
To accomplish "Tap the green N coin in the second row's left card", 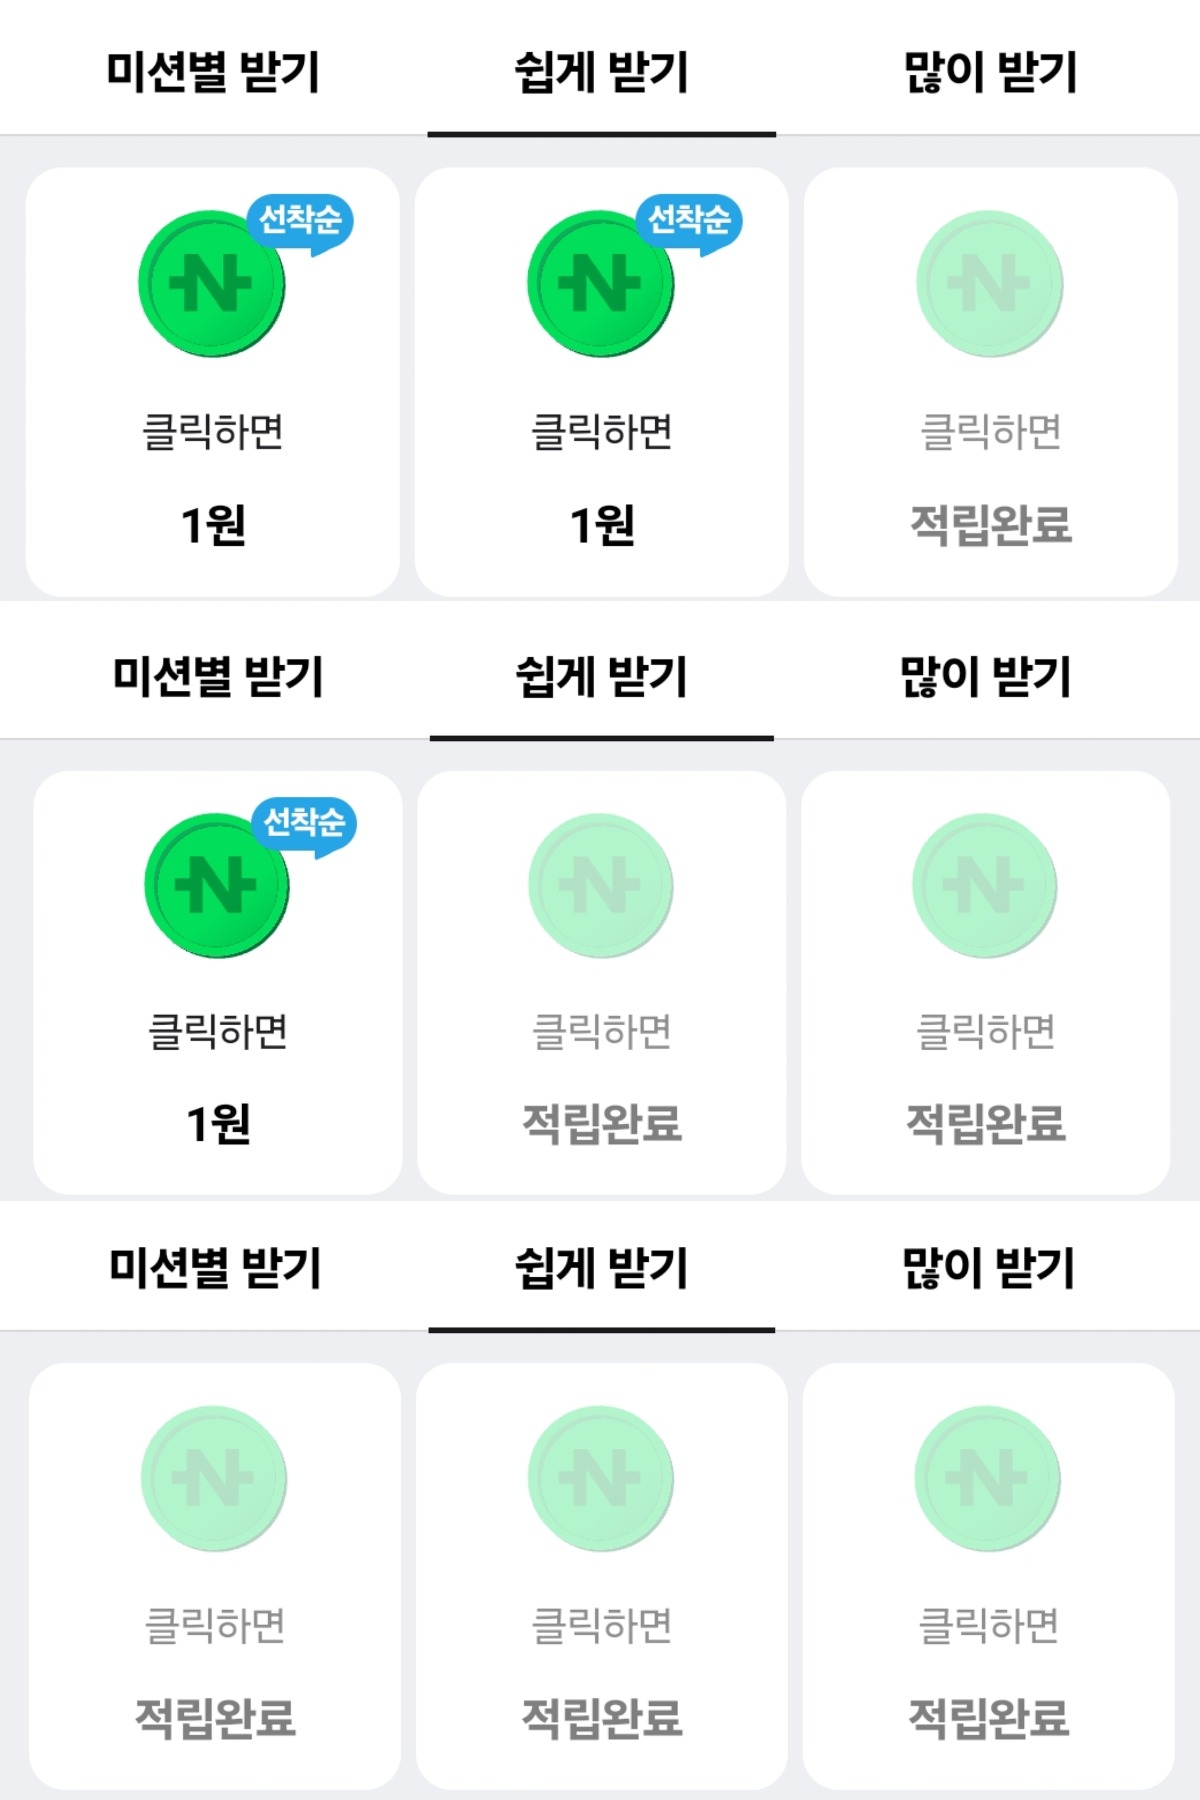I will tap(216, 886).
